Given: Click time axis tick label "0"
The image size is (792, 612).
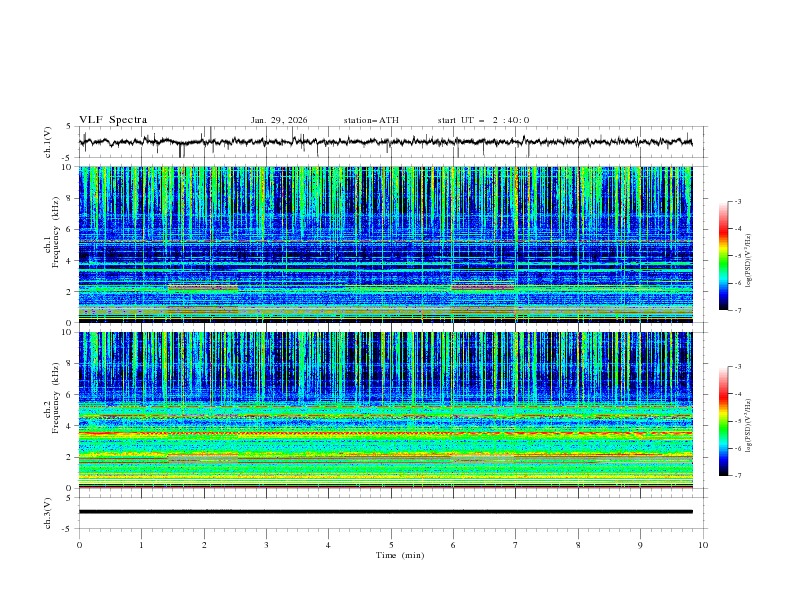Looking at the screenshot, I should [x=79, y=545].
